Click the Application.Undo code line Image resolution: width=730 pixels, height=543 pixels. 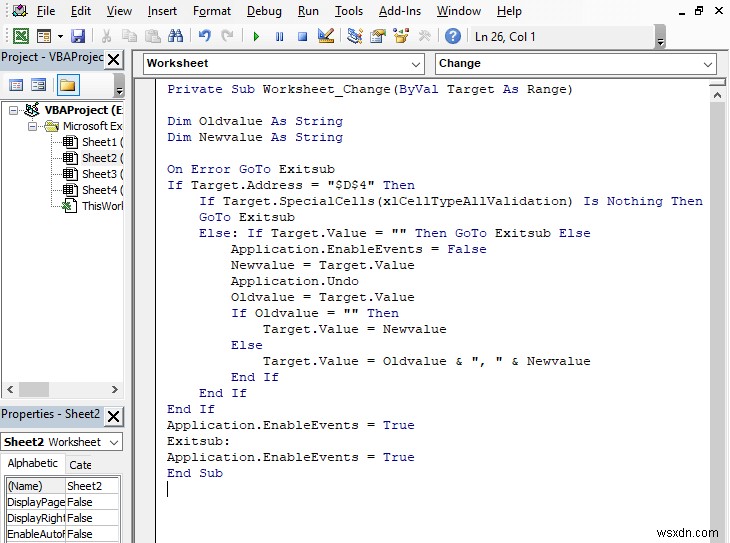point(295,281)
